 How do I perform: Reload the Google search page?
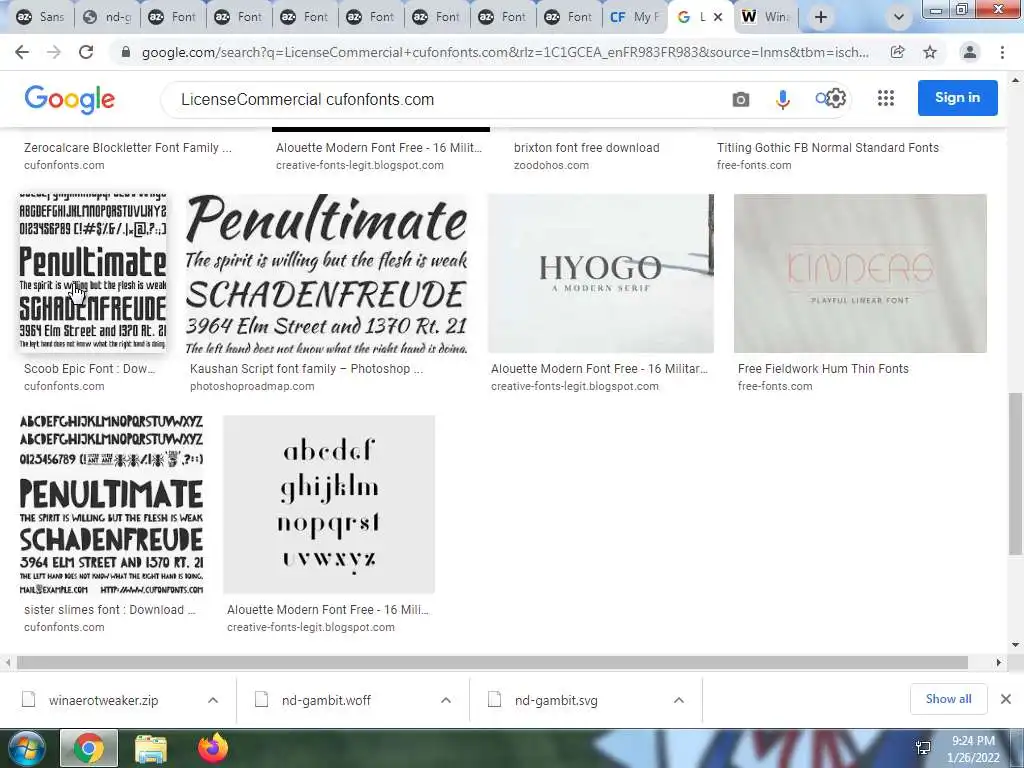pos(86,52)
